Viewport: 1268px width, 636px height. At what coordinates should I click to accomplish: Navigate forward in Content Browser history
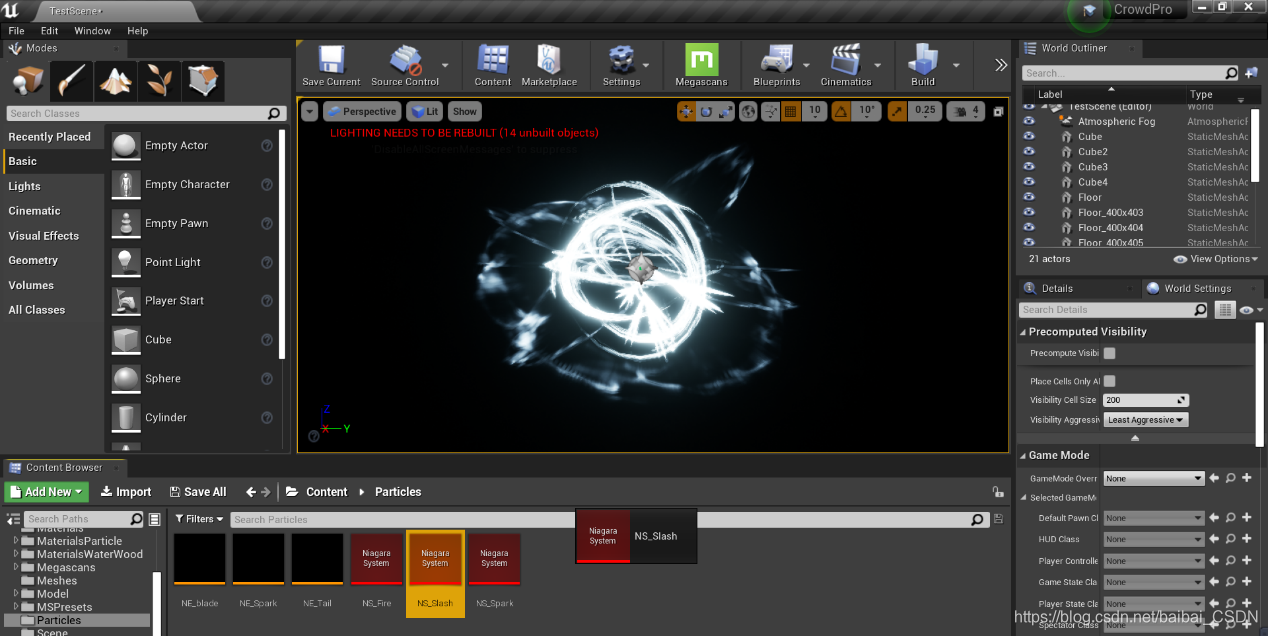[x=266, y=492]
